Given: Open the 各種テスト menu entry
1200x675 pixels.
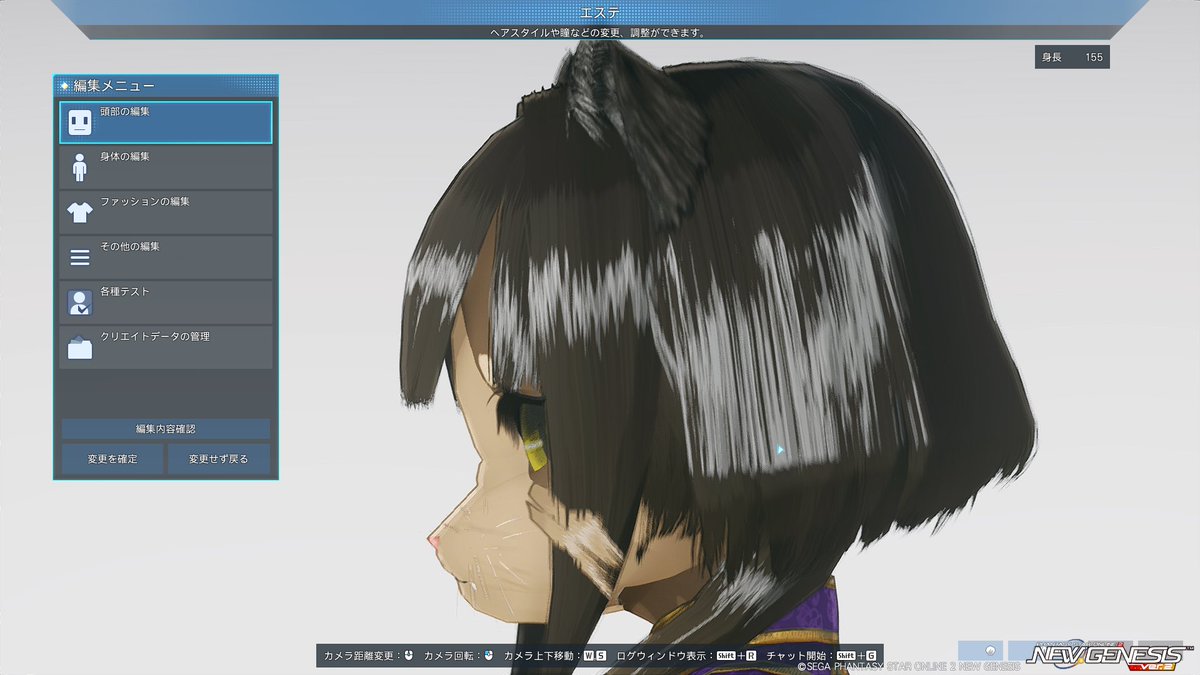Looking at the screenshot, I should (166, 302).
